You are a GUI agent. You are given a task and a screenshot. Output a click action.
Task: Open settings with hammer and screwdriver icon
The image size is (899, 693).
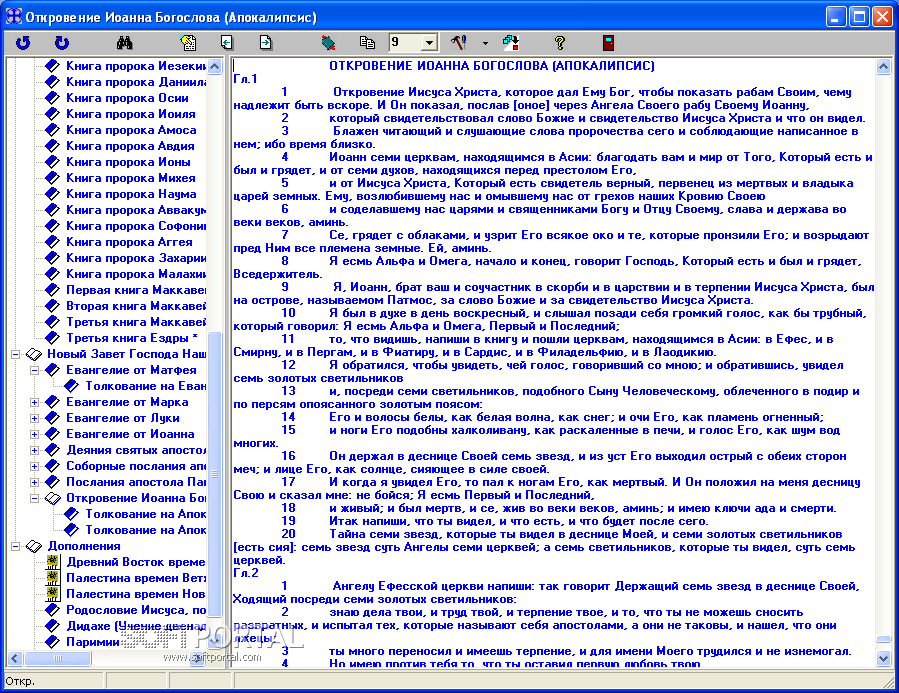[458, 42]
